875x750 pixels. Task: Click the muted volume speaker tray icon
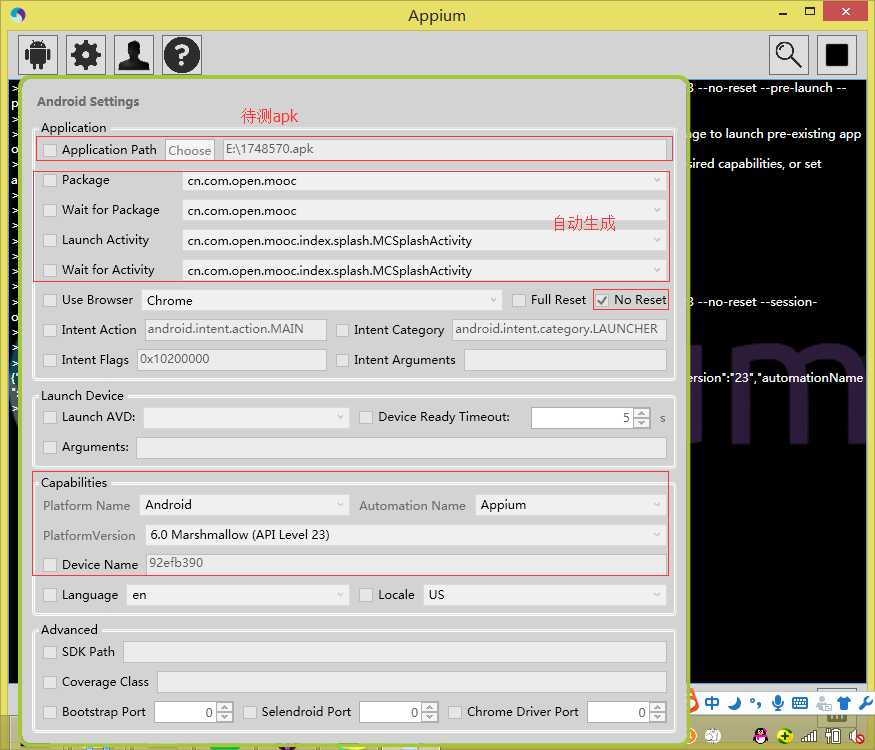857,736
